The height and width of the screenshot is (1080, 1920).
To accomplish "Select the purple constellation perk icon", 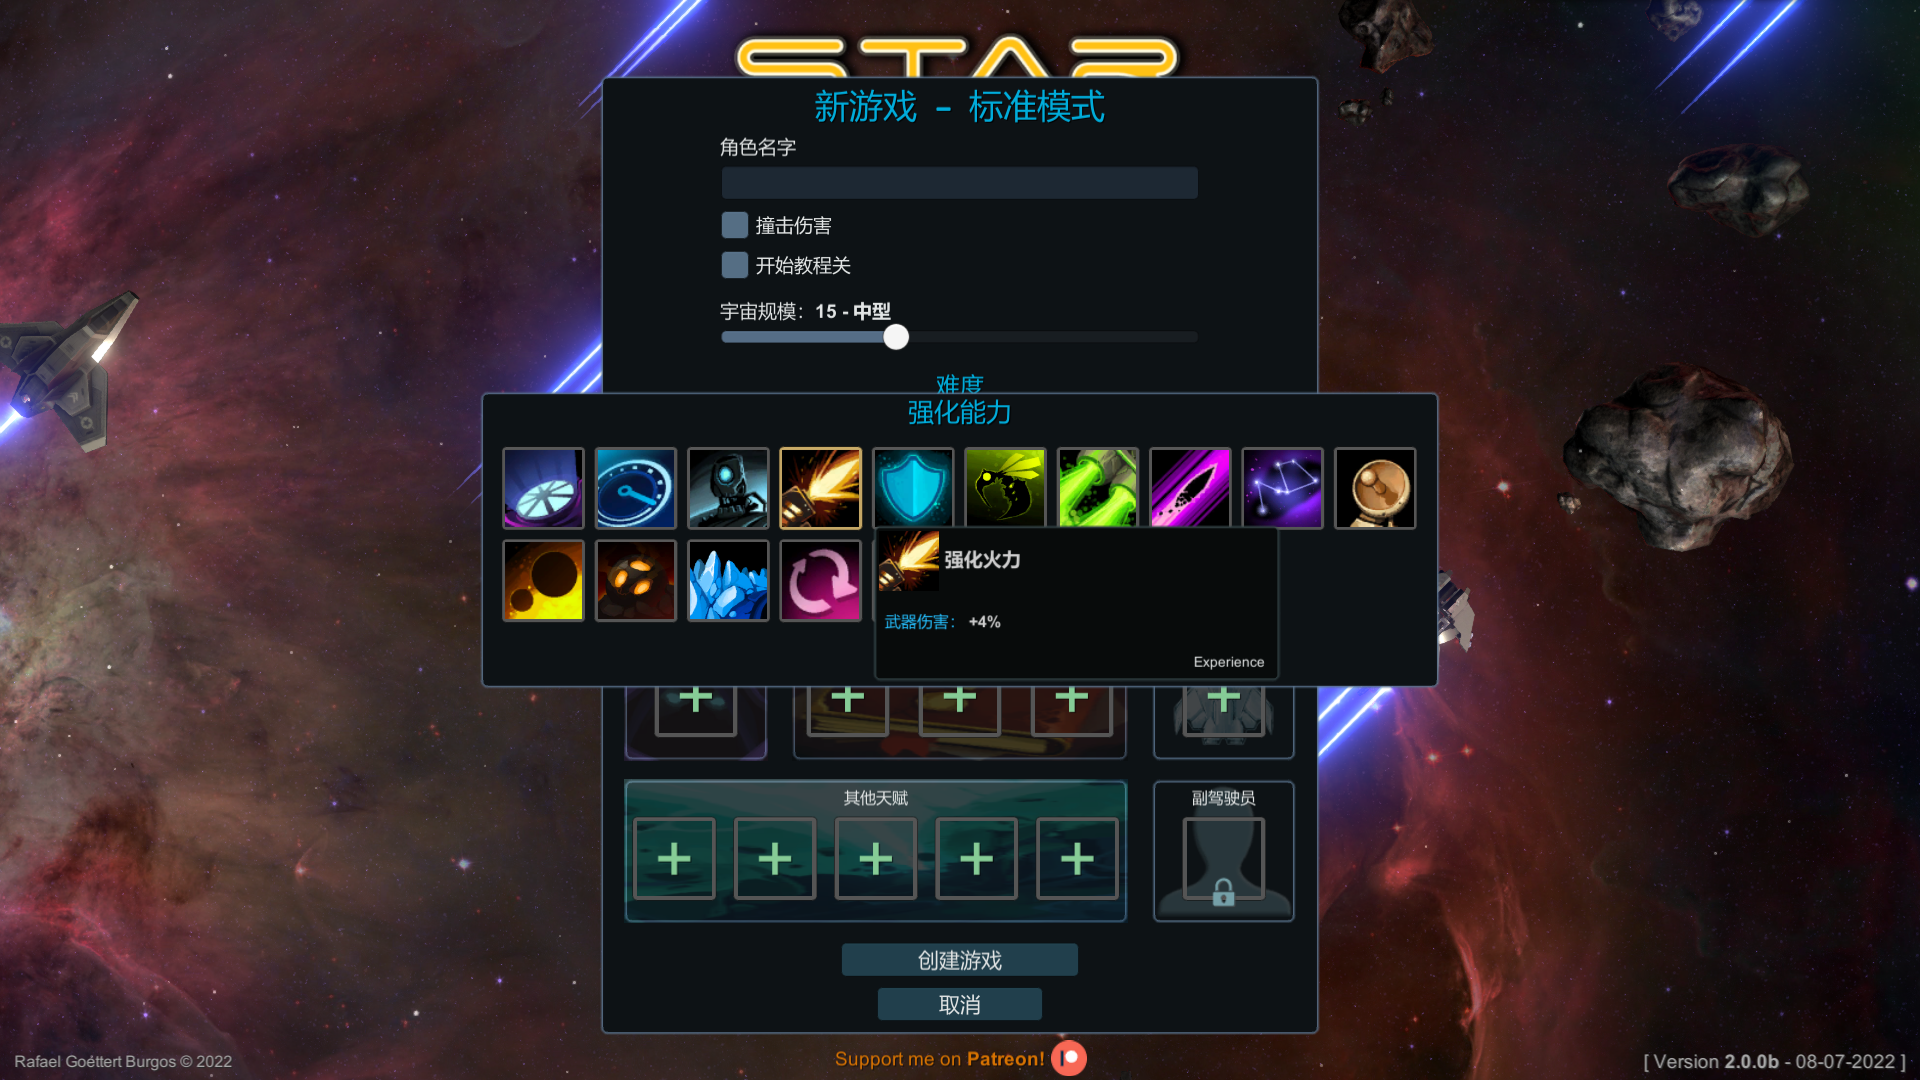I will pyautogui.click(x=1282, y=488).
